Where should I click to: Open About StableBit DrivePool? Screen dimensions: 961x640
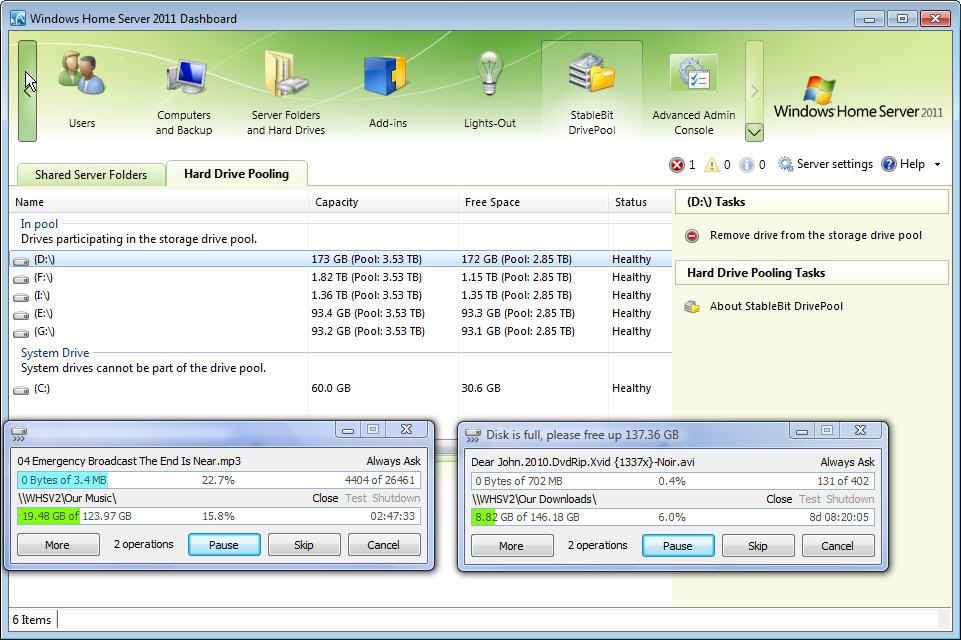click(776, 307)
